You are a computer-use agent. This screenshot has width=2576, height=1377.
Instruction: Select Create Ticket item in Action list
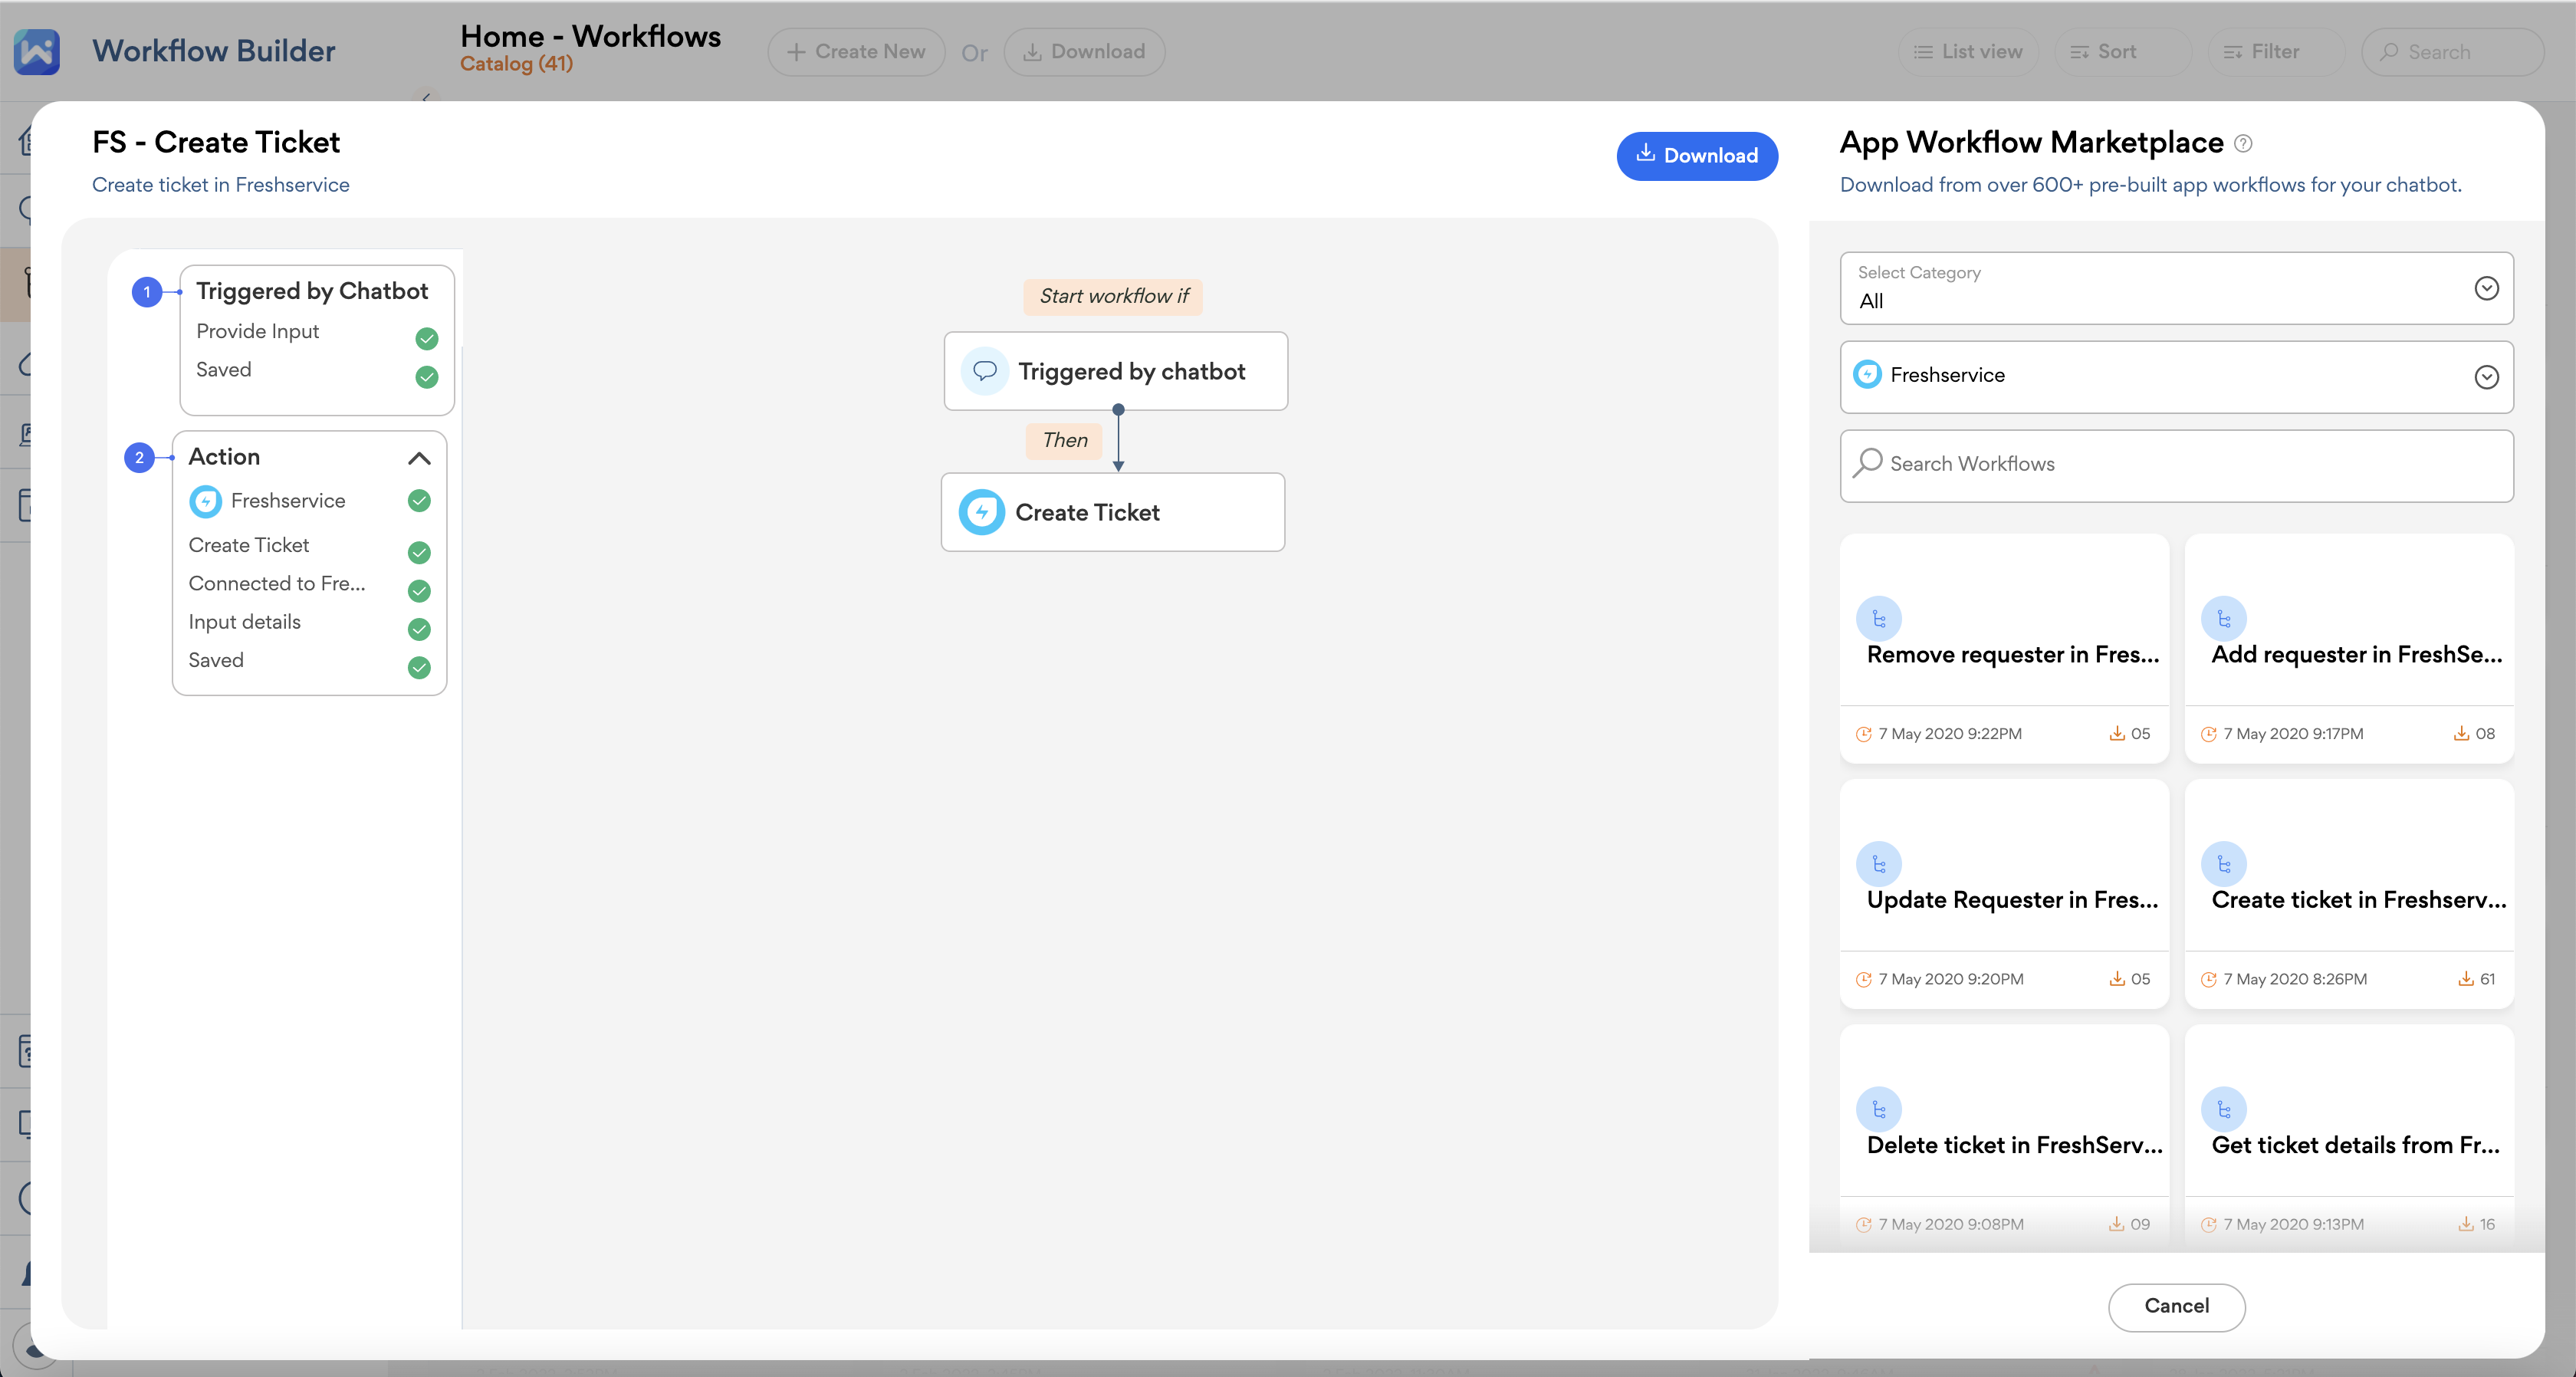(249, 545)
